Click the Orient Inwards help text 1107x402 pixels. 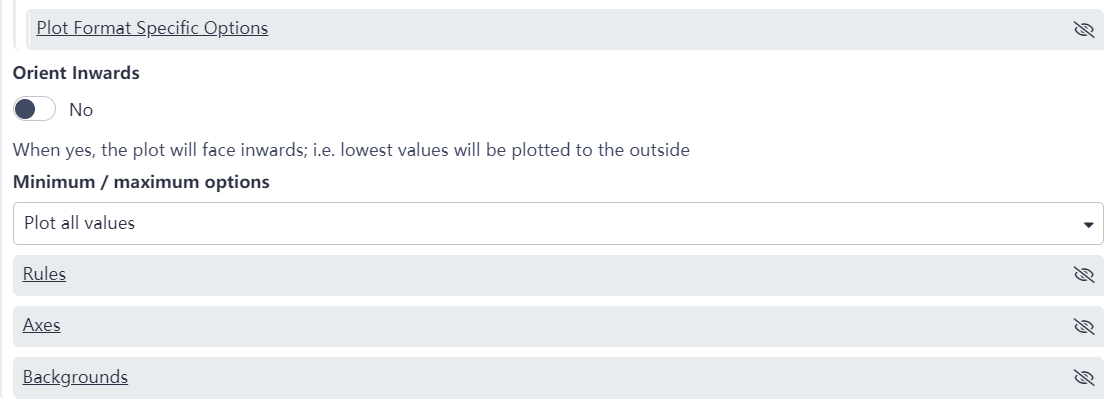coord(351,151)
